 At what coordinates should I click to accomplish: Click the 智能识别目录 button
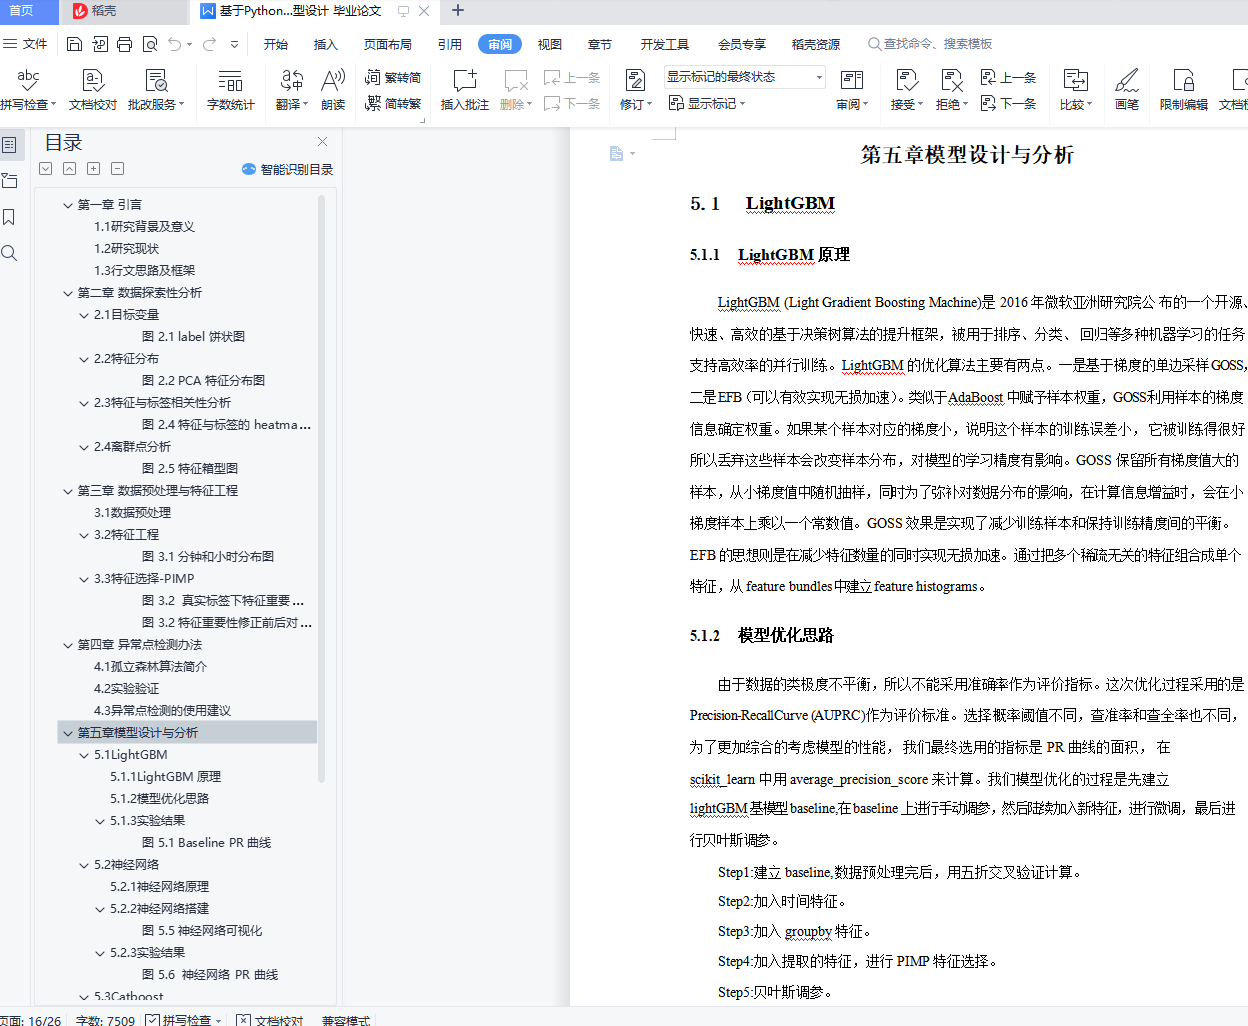pos(288,169)
